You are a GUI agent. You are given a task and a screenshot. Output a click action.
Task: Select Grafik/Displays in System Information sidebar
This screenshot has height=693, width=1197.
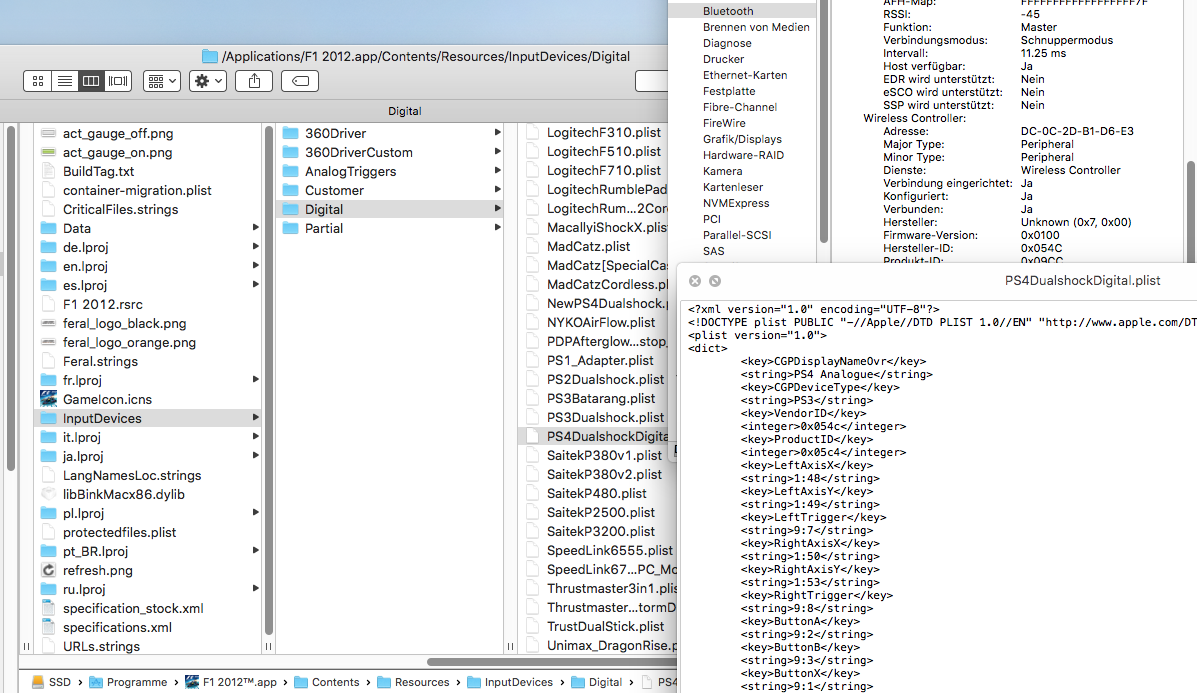pyautogui.click(x=742, y=139)
